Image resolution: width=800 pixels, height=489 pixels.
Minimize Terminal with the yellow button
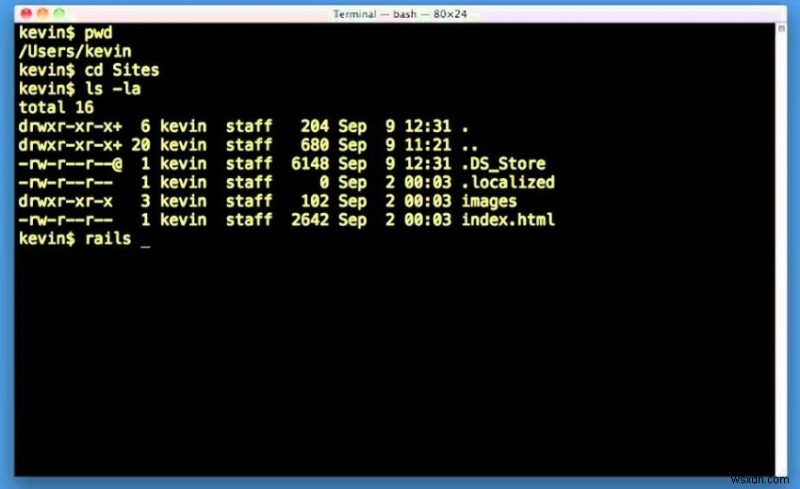click(43, 13)
